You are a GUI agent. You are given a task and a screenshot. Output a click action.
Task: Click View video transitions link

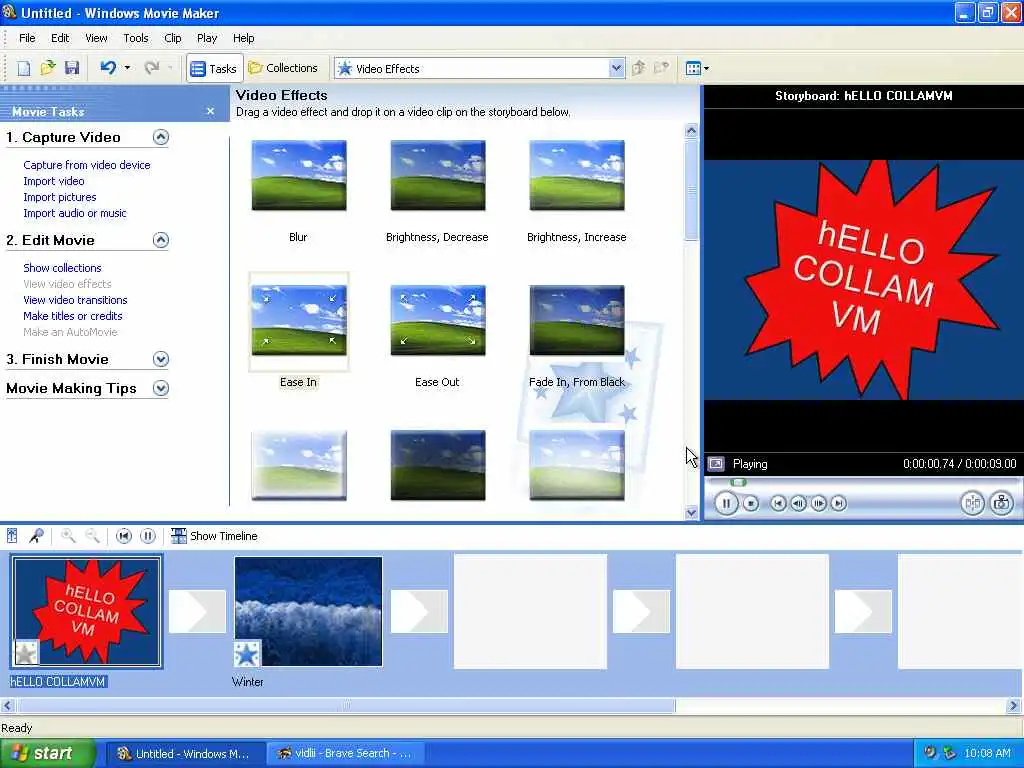click(x=75, y=300)
